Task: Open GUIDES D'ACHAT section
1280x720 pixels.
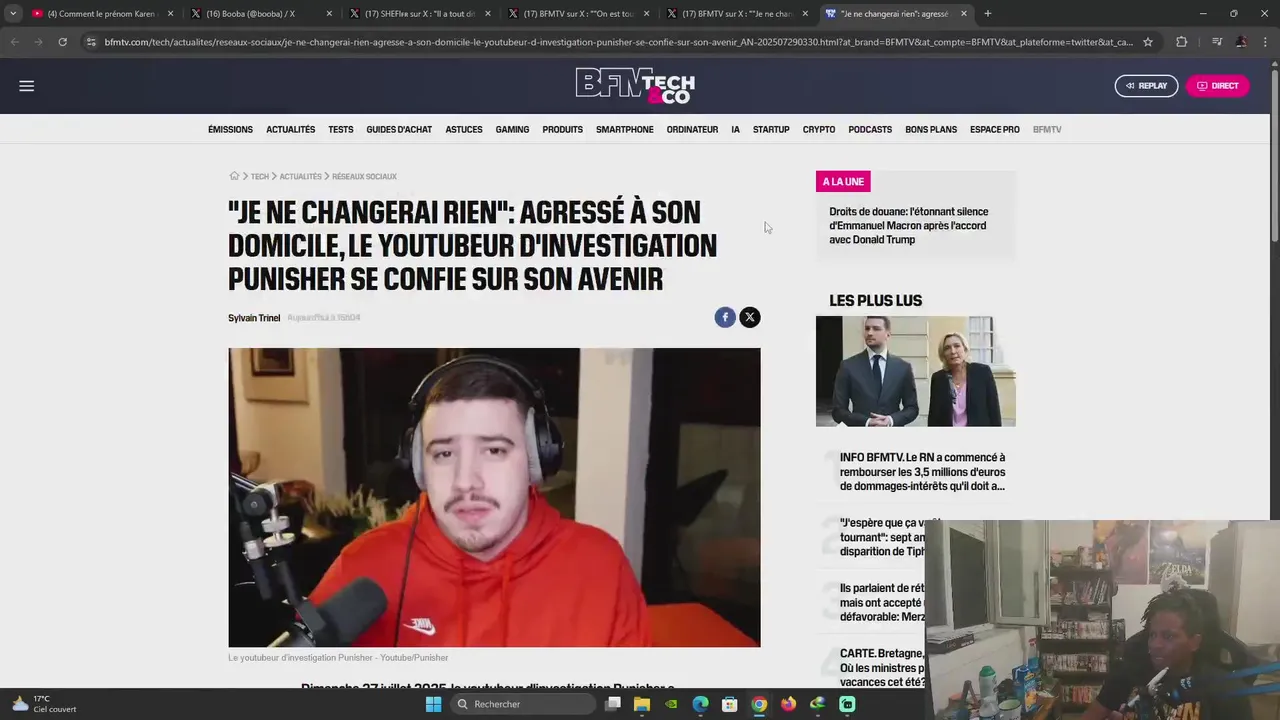Action: pos(399,130)
